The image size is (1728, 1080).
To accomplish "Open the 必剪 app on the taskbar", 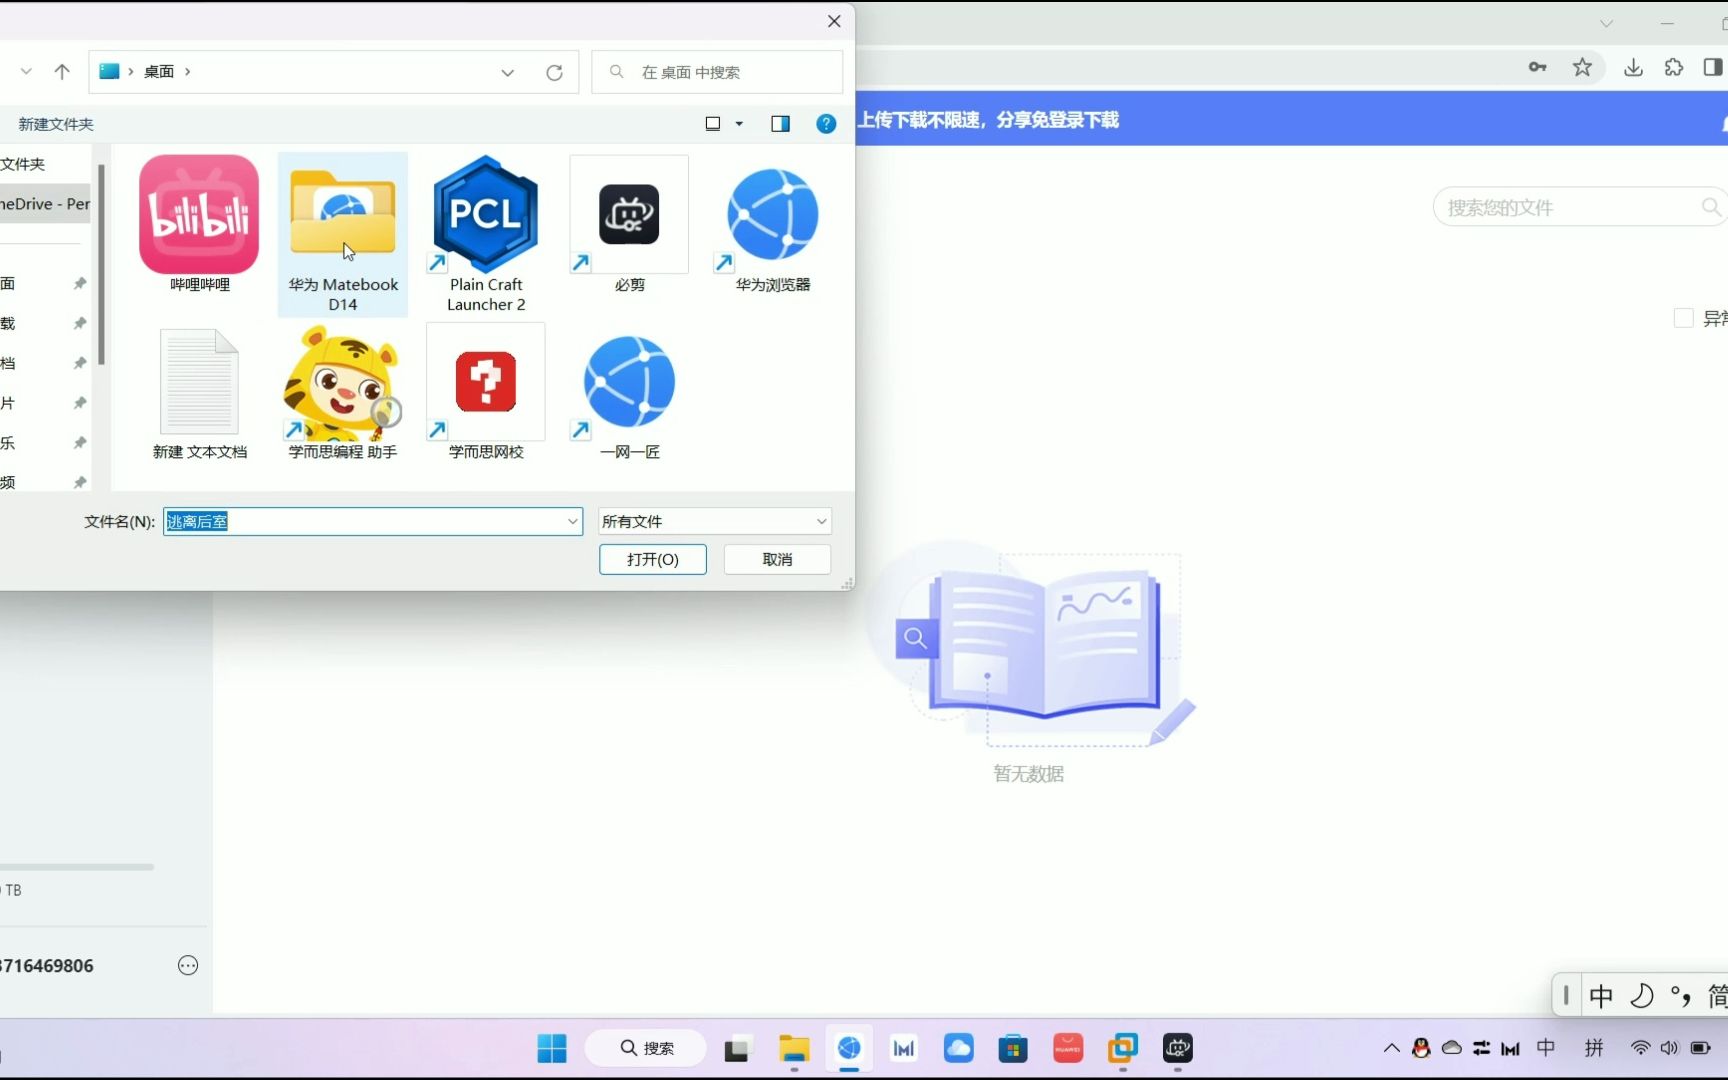I will (x=1178, y=1048).
